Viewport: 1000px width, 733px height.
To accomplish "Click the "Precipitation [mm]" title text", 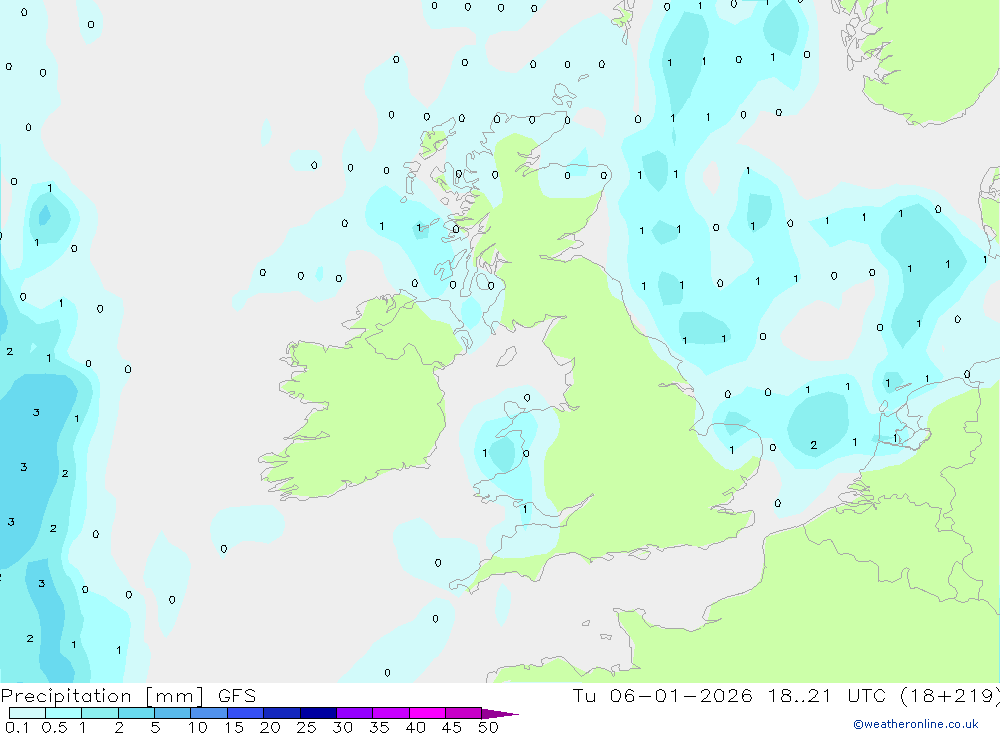I will coord(102,696).
